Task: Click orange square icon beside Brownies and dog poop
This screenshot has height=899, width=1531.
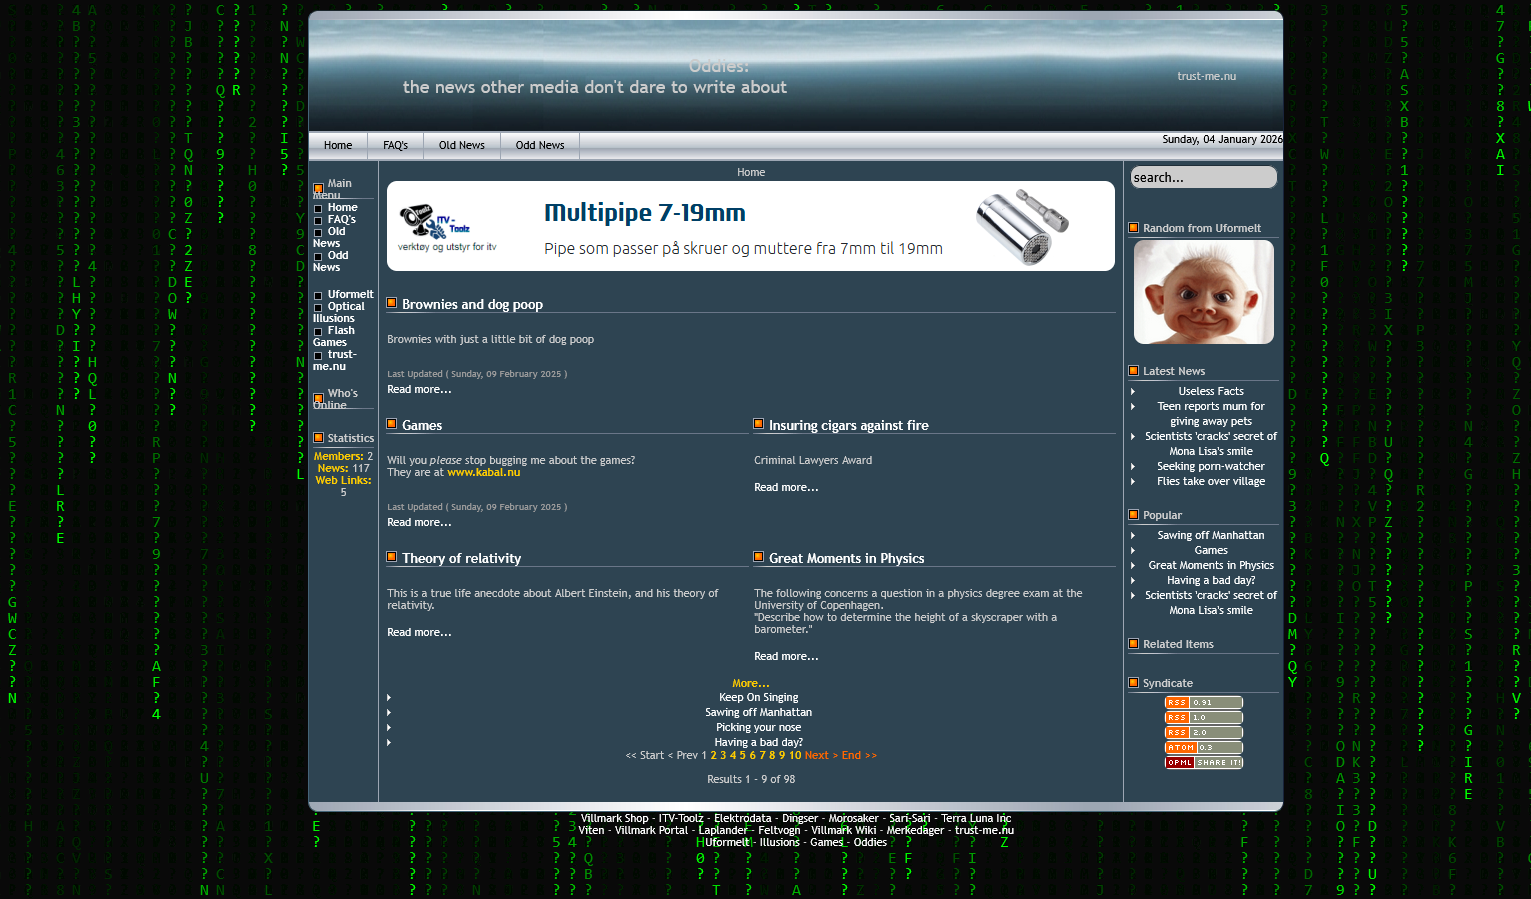Action: point(392,303)
